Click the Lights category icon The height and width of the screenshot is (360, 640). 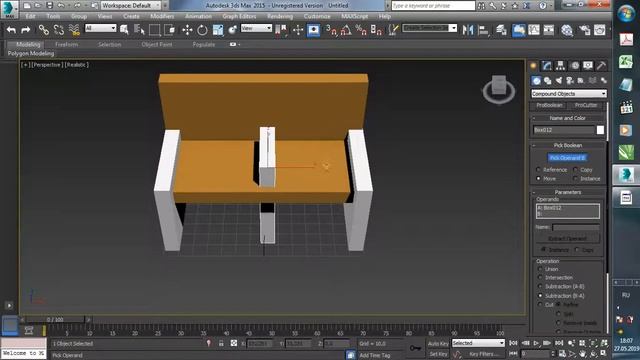(559, 80)
